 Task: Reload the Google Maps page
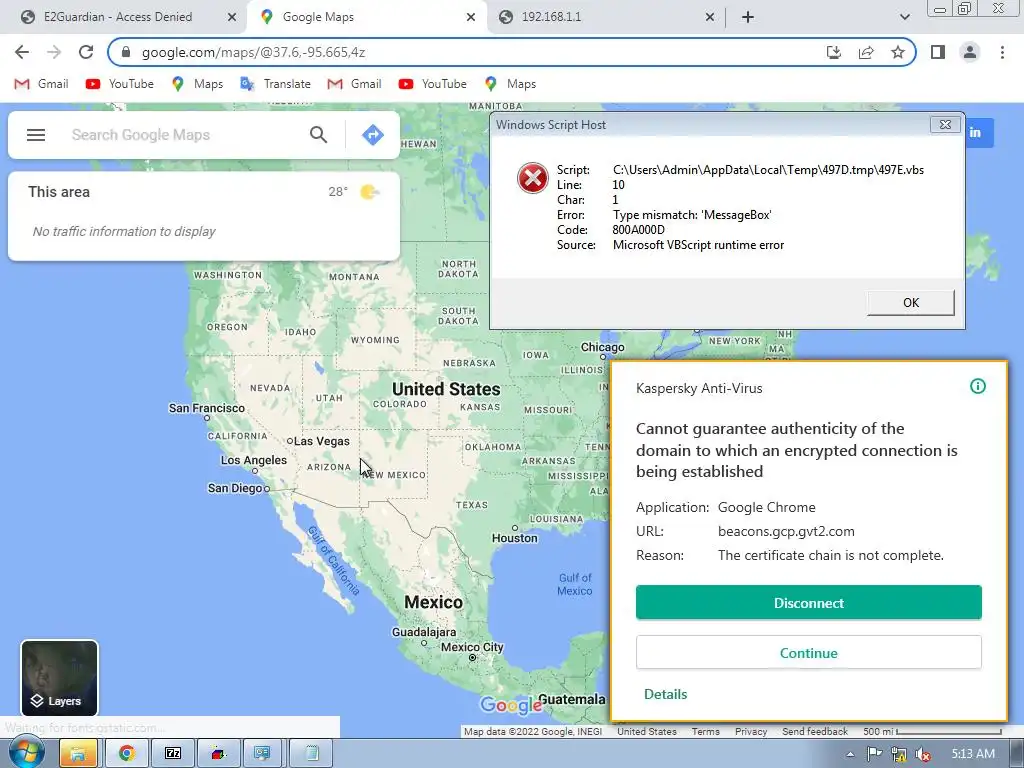click(86, 52)
